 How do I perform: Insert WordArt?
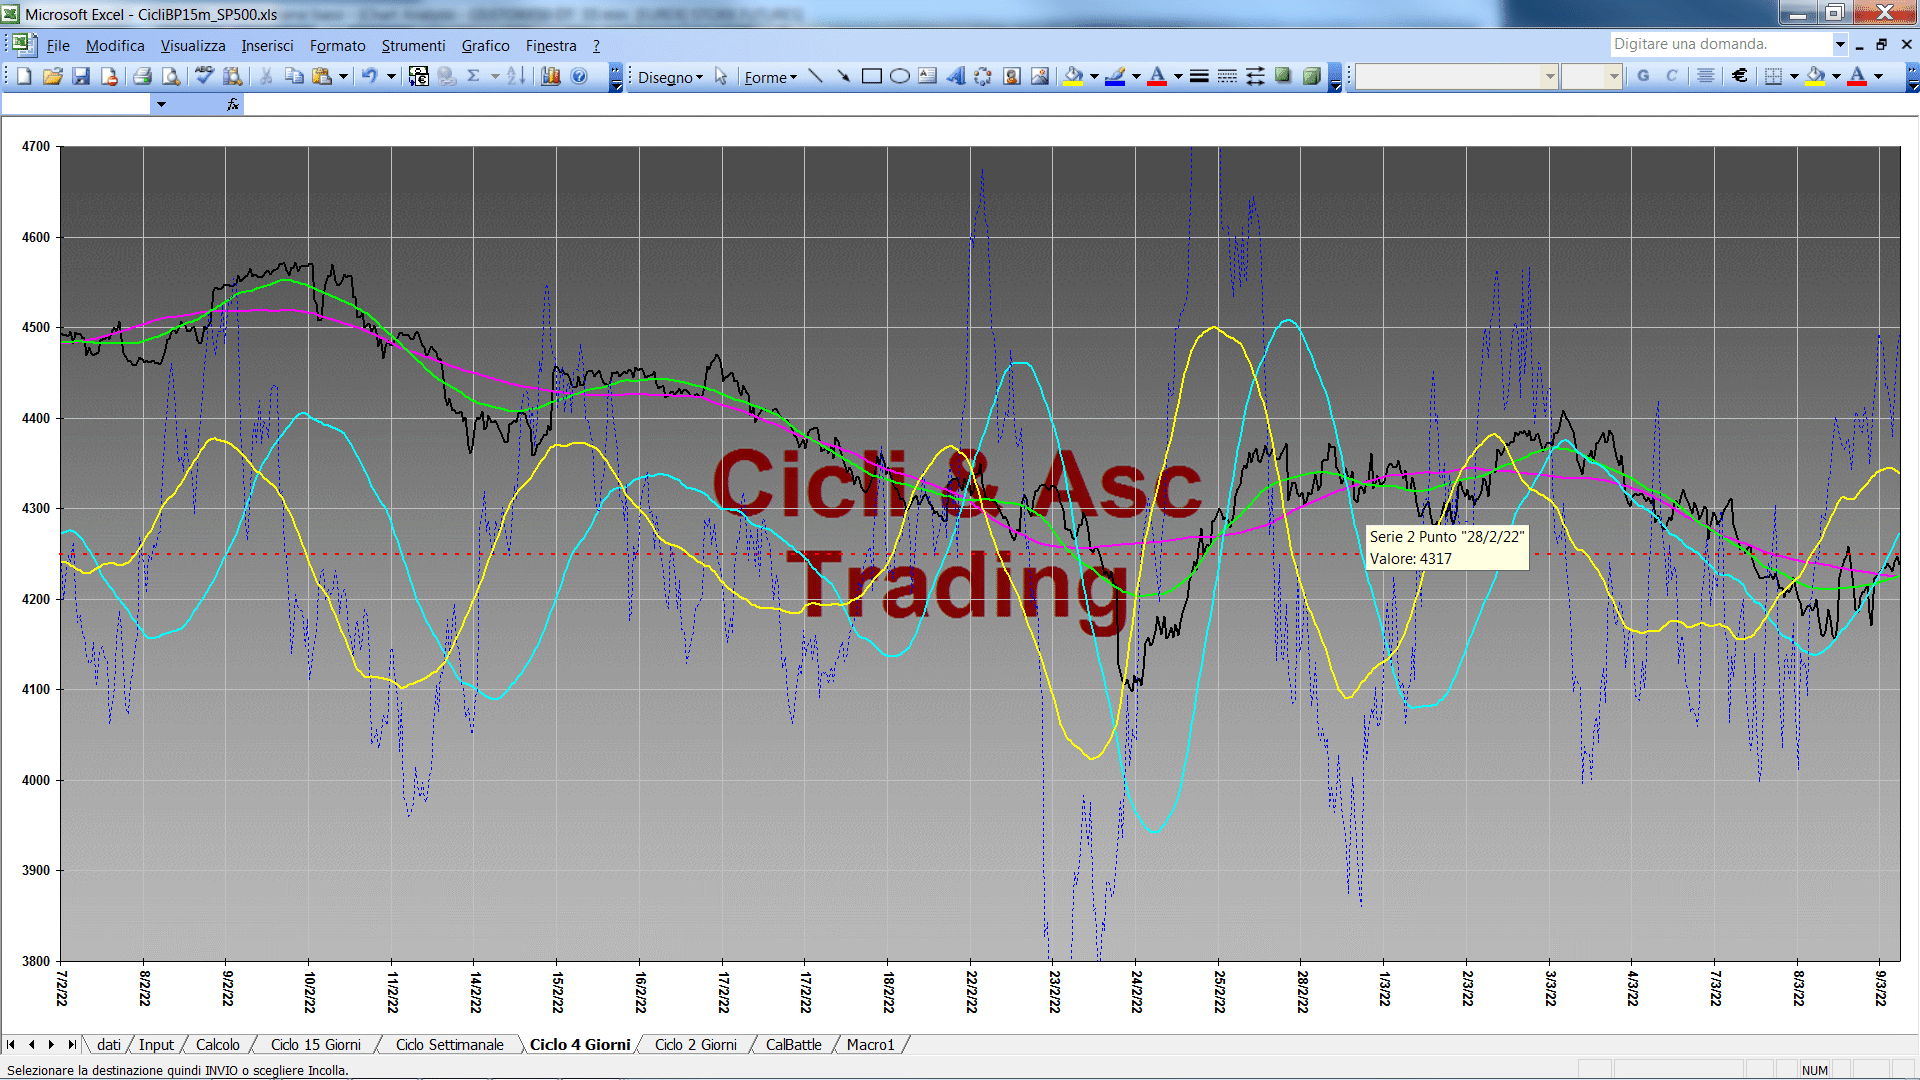pyautogui.click(x=955, y=76)
